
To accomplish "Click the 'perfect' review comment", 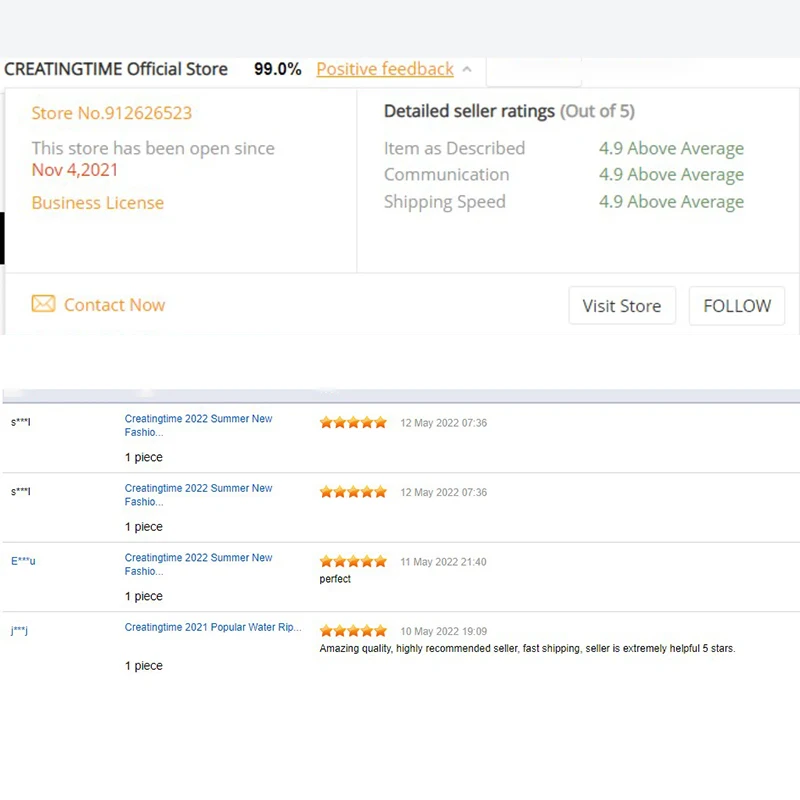I will coord(335,579).
